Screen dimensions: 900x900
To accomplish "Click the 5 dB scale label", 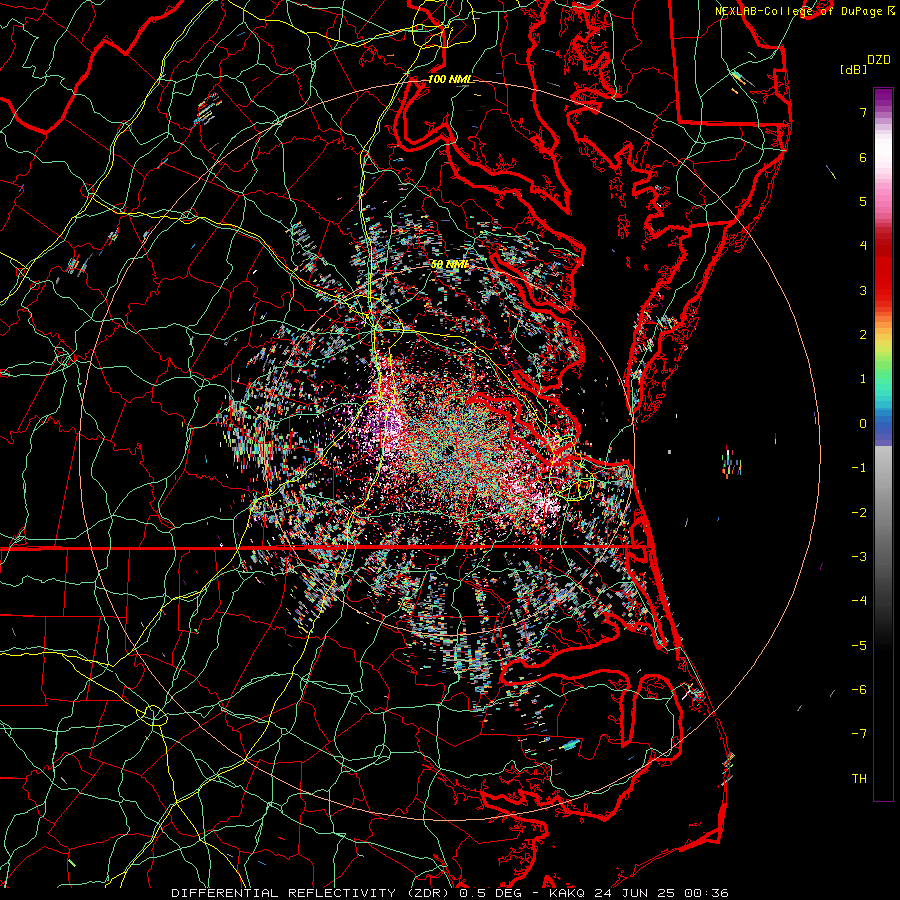I will click(x=863, y=201).
